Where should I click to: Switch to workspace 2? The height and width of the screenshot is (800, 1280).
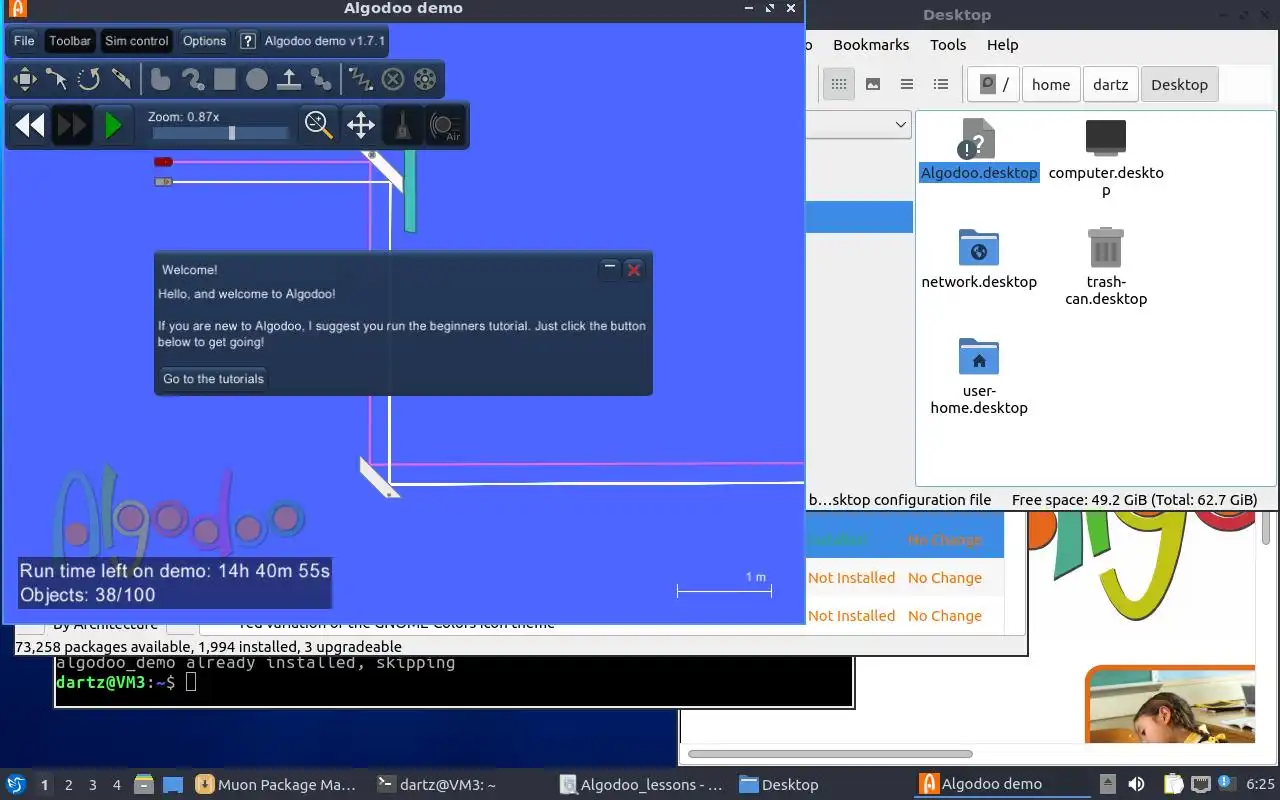[69, 785]
